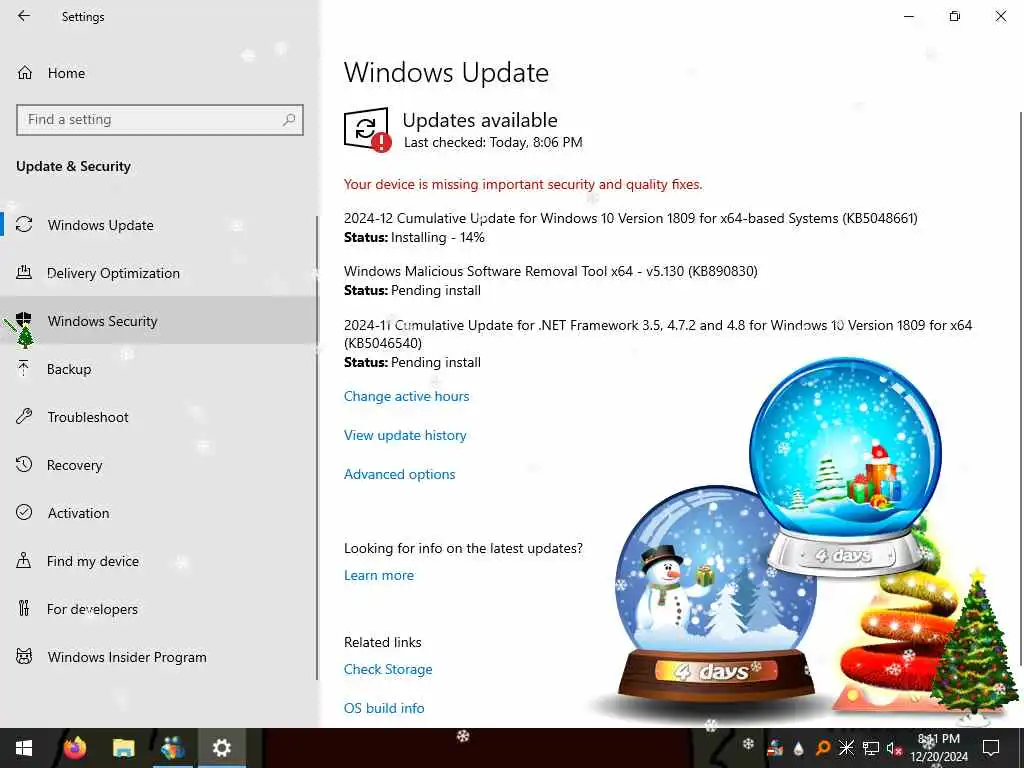Open For developers settings
Viewport: 1024px width, 768px height.
160,609
